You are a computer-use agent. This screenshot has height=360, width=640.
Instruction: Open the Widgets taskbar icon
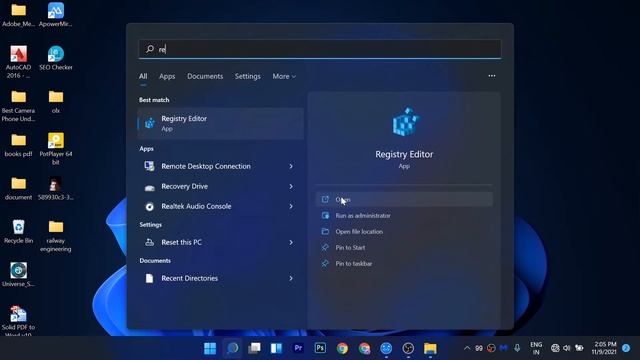click(x=276, y=348)
